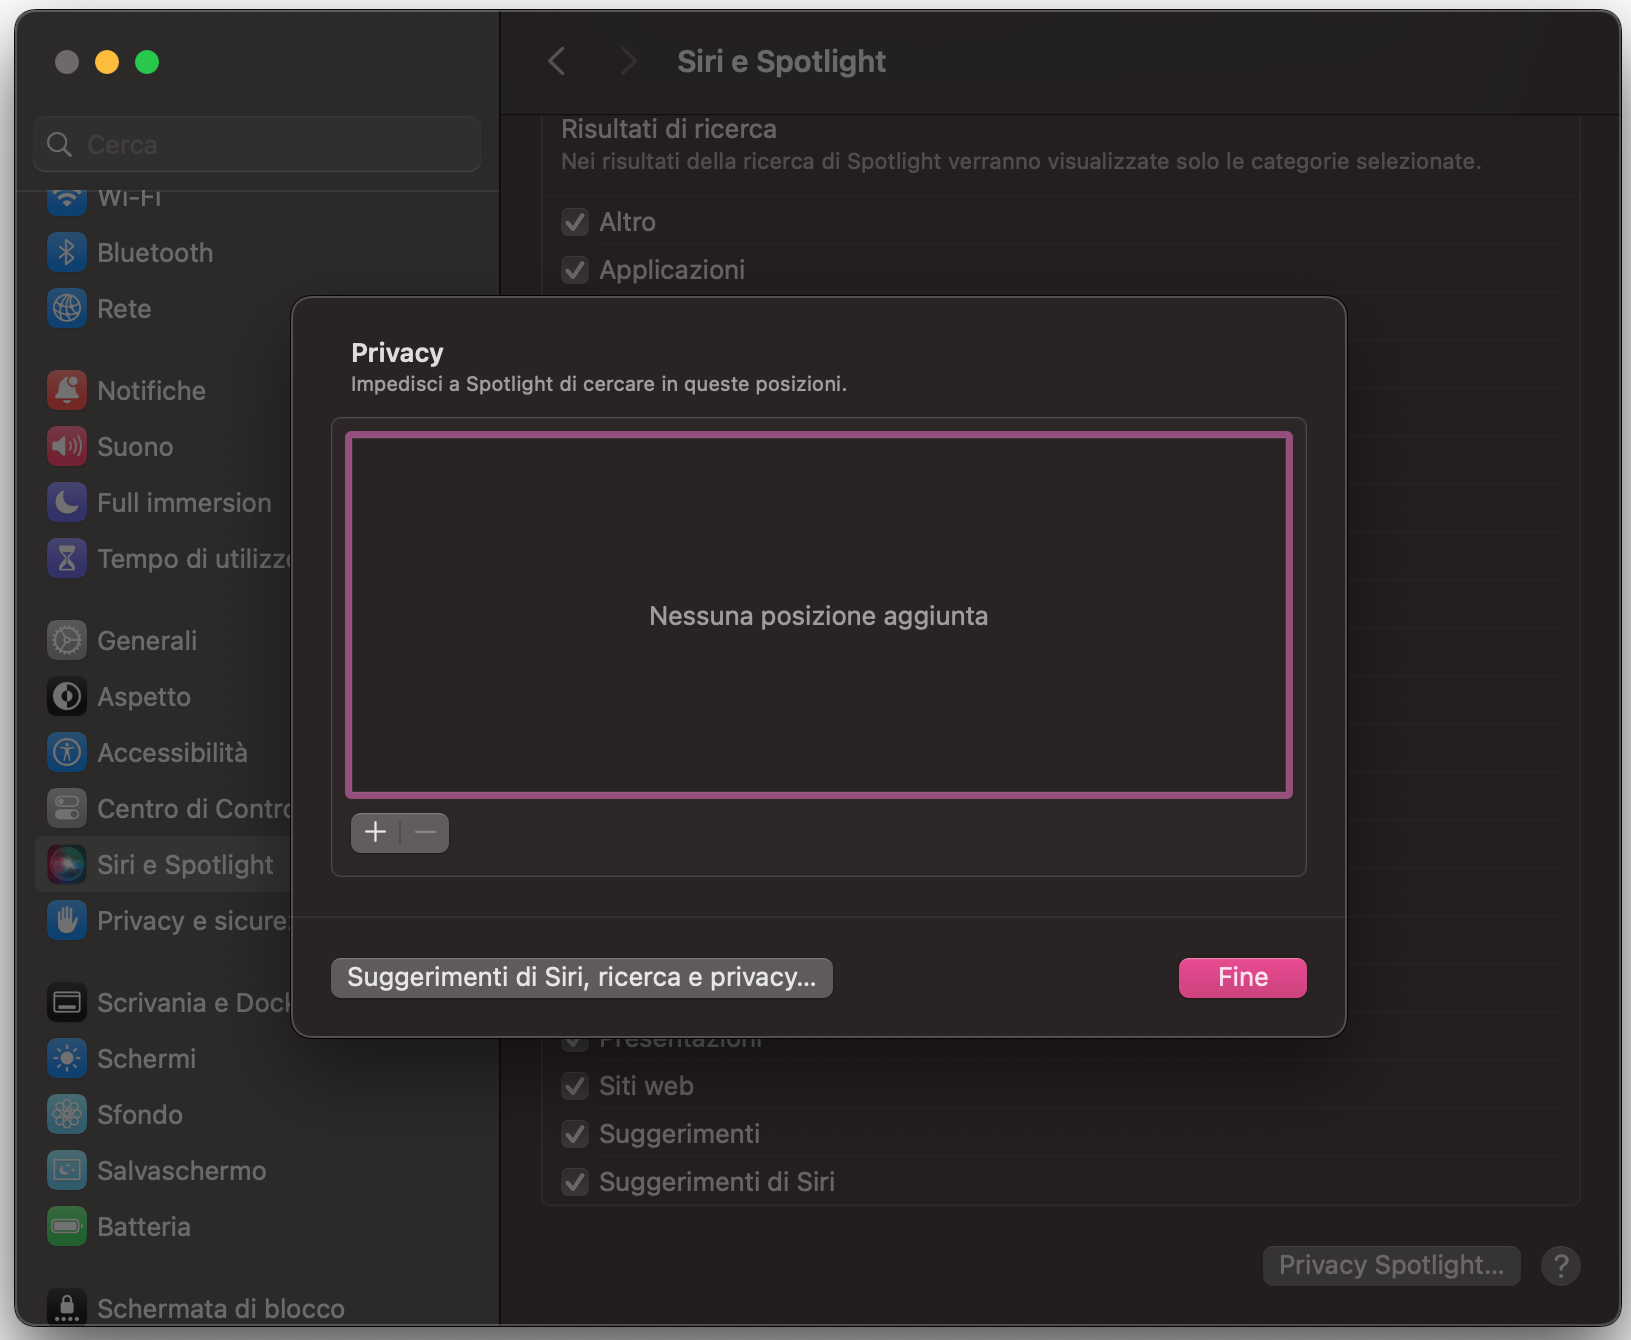Open the Sfondo wallpaper settings

point(66,1114)
